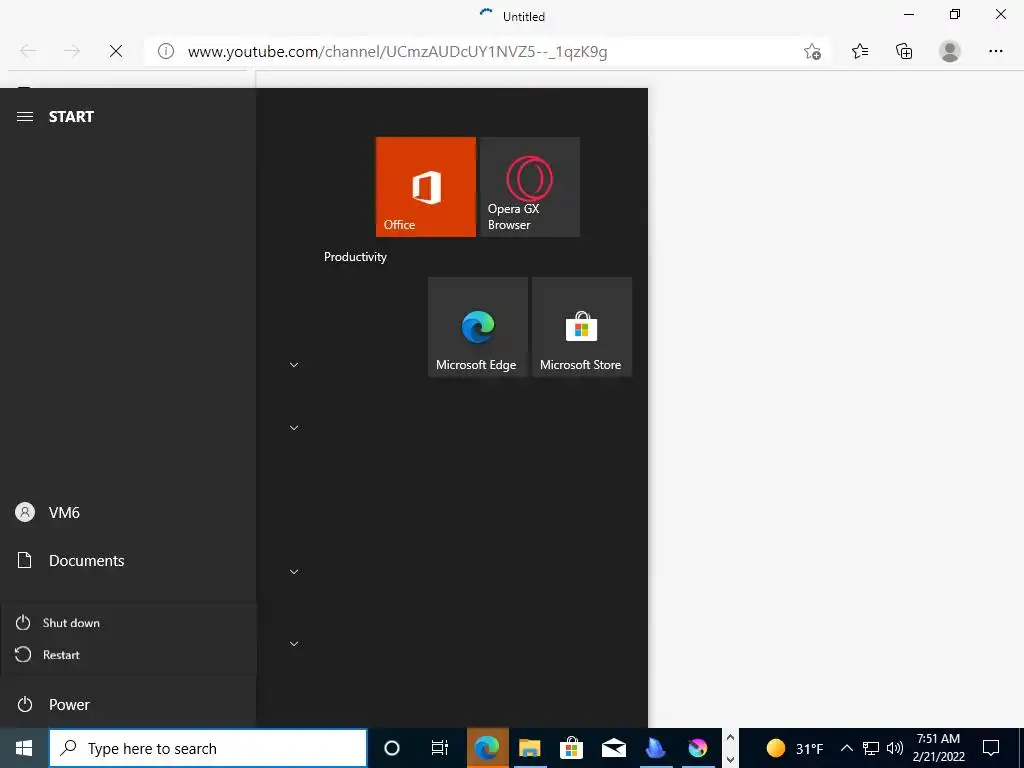Open Cortana circle on taskbar
The width and height of the screenshot is (1024, 768).
pyautogui.click(x=392, y=748)
